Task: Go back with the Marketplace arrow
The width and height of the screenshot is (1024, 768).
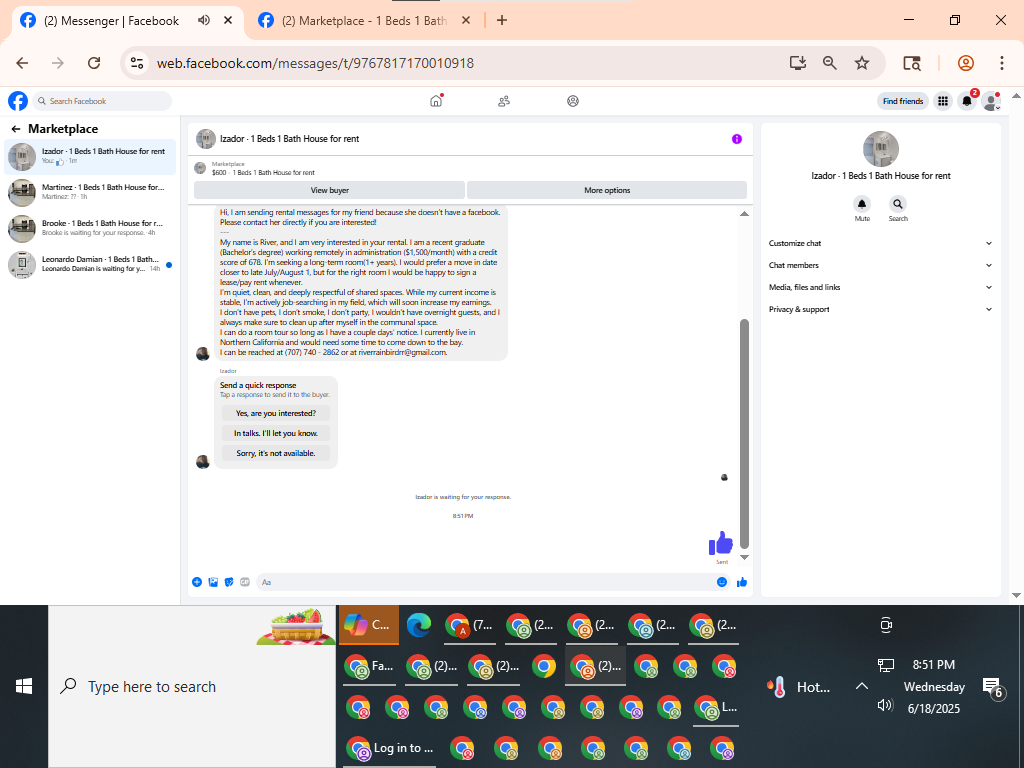Action: 16,129
